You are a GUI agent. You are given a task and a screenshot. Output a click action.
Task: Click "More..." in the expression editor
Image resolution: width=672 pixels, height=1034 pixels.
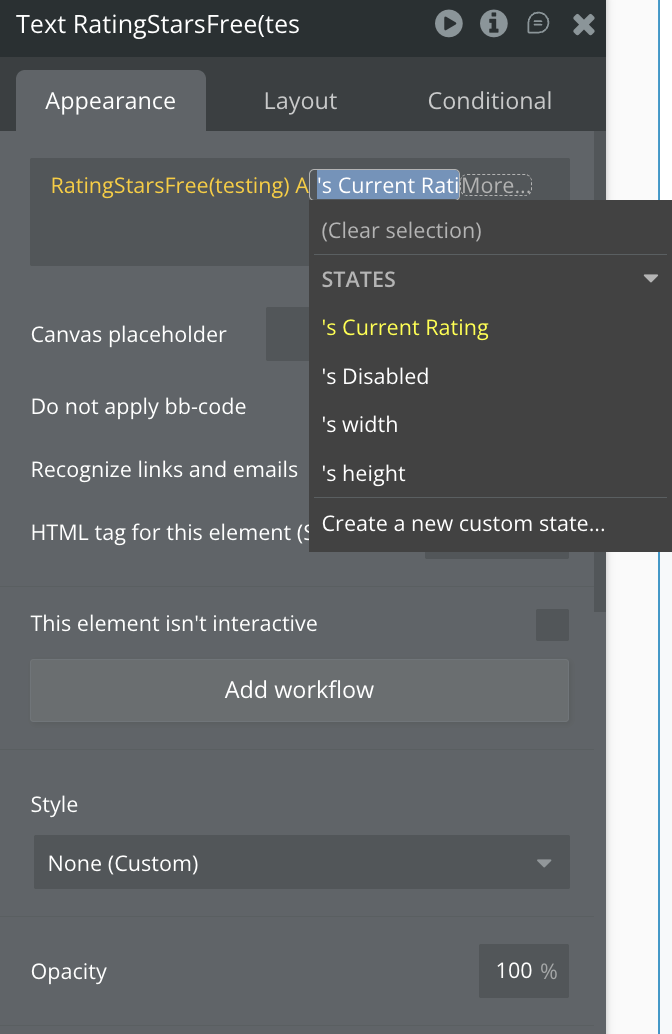[496, 185]
